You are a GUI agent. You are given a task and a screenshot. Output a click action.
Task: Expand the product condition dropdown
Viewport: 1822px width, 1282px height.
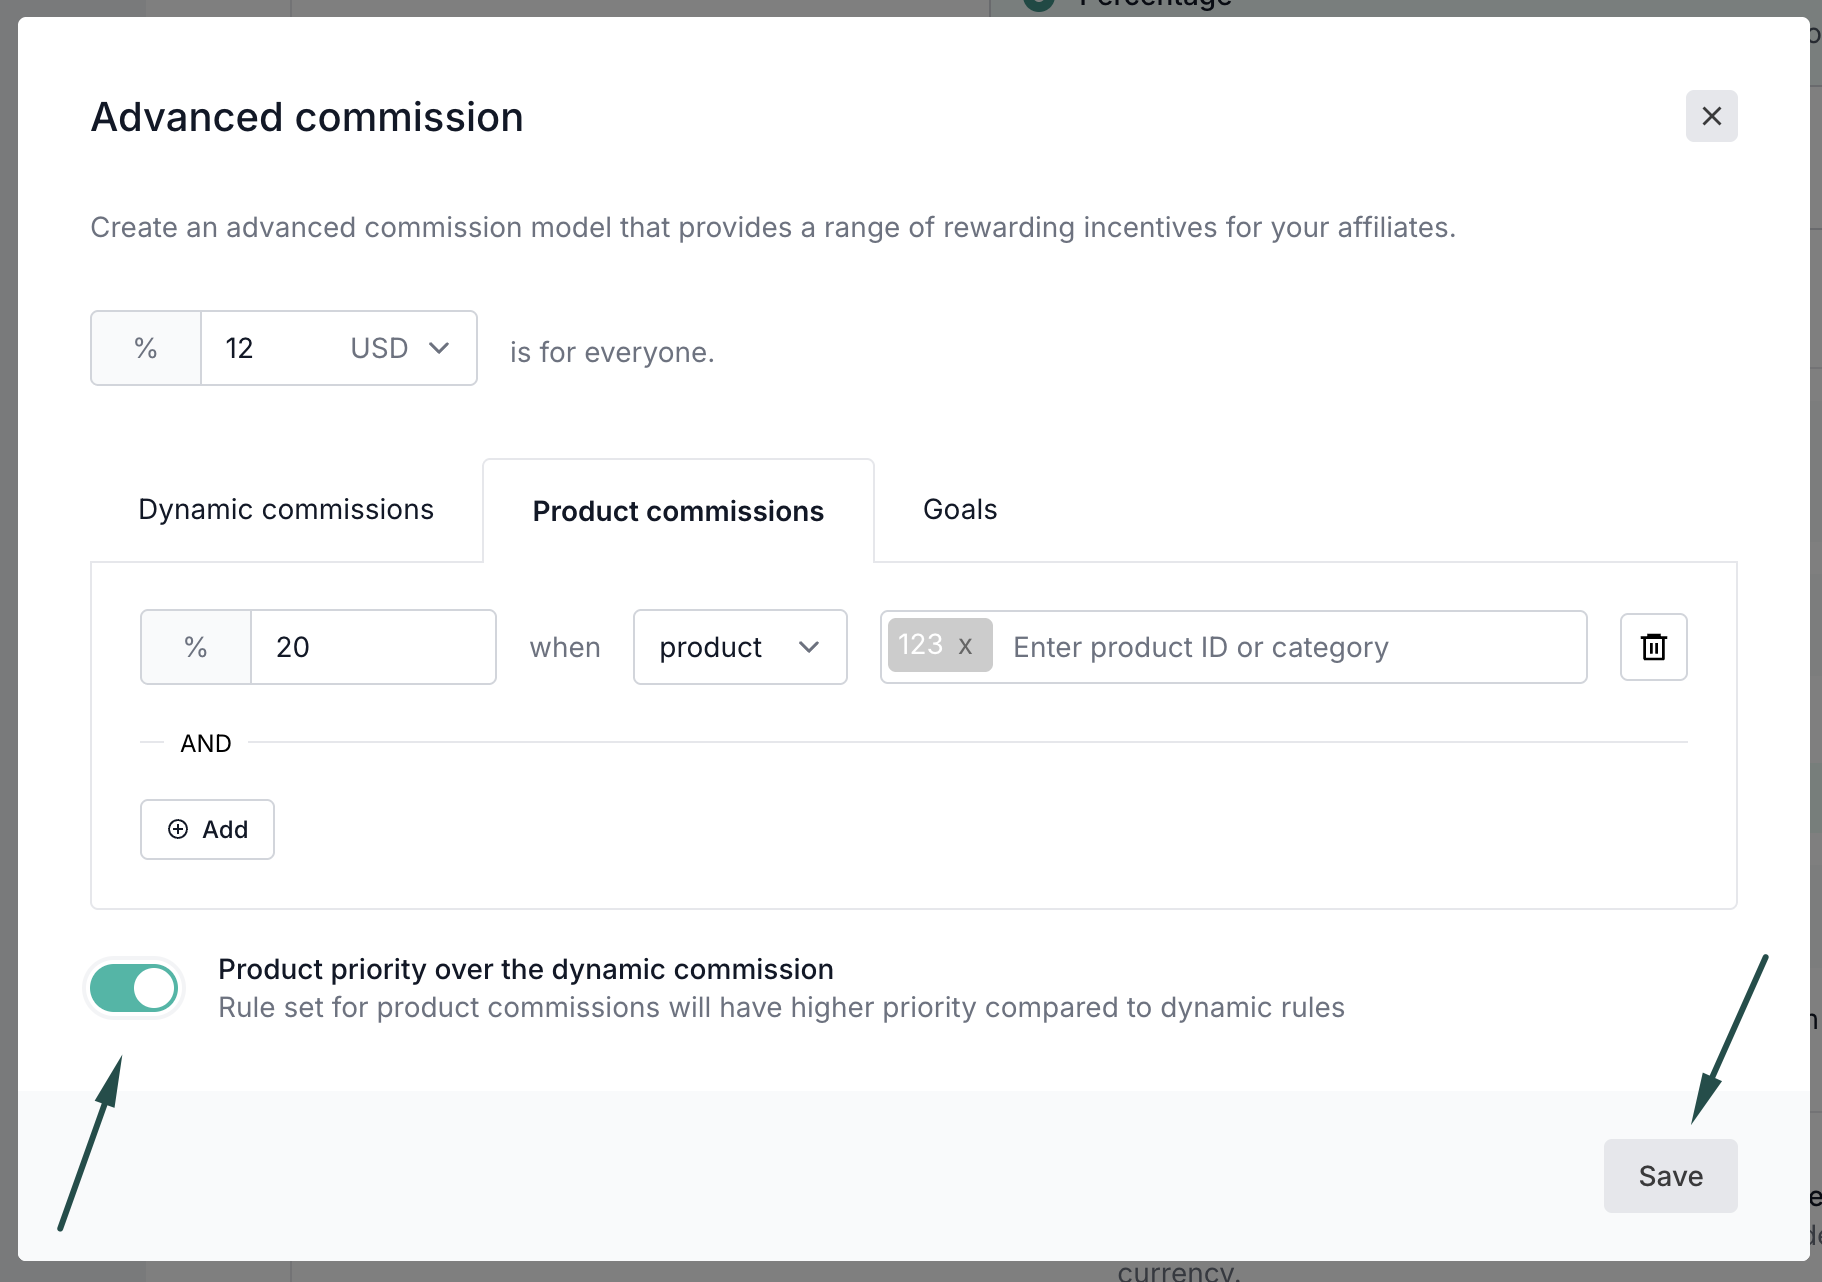[739, 647]
